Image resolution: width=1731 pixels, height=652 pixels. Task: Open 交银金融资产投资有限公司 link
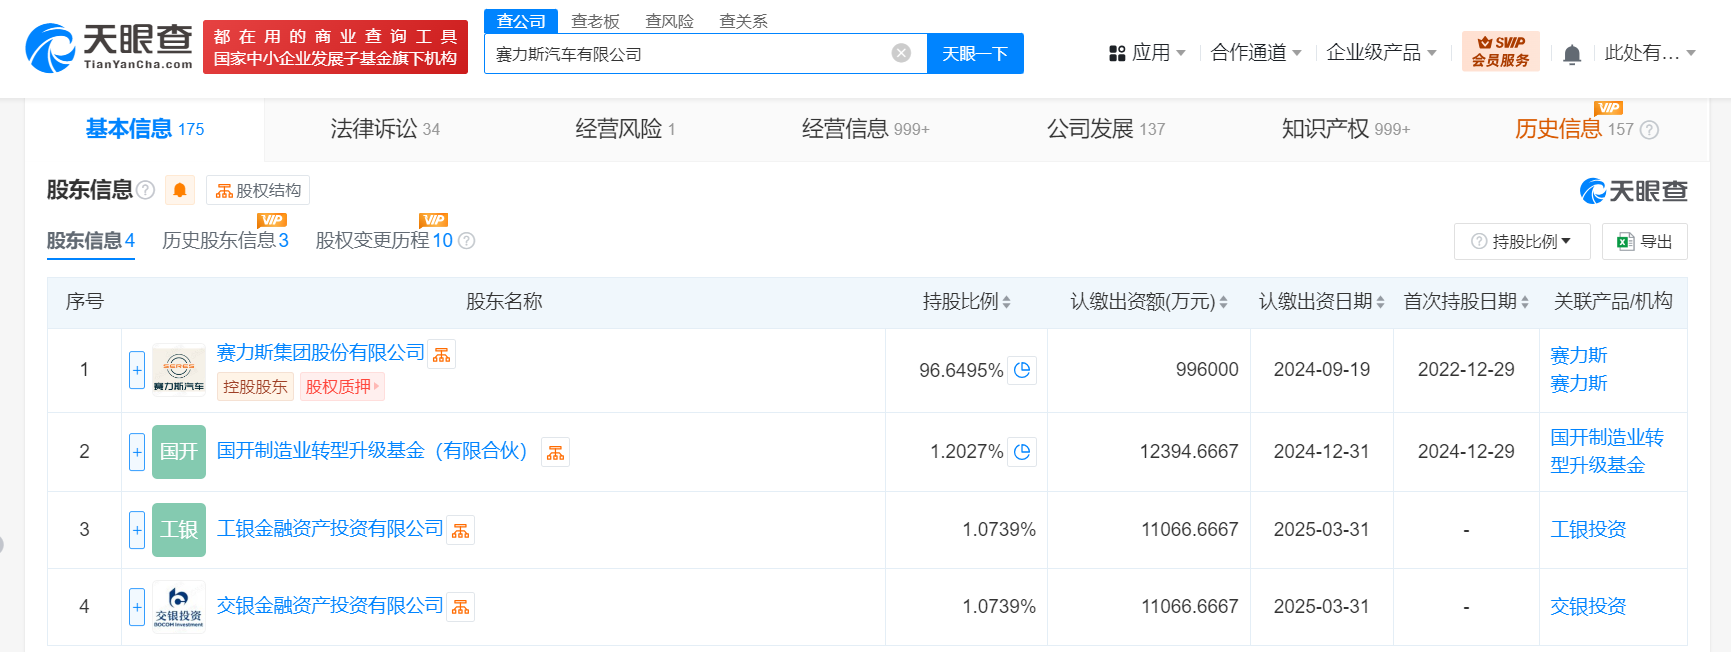[330, 606]
